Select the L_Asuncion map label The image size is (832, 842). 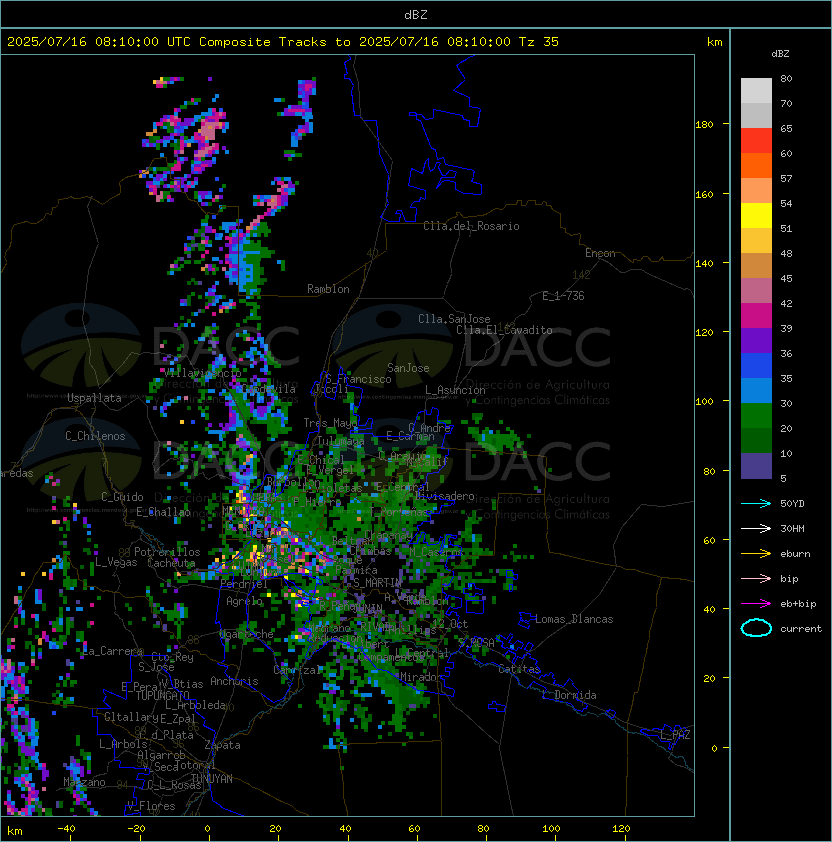[455, 390]
